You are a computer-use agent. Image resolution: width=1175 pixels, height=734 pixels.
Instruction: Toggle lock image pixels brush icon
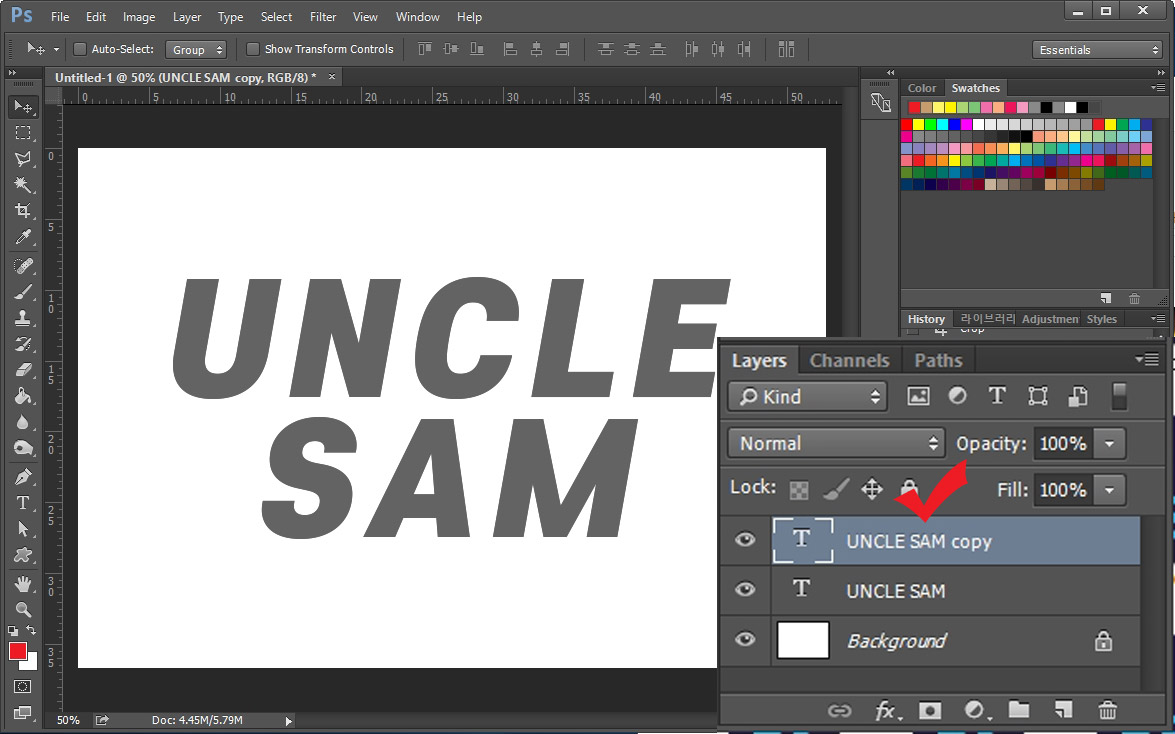coord(836,490)
